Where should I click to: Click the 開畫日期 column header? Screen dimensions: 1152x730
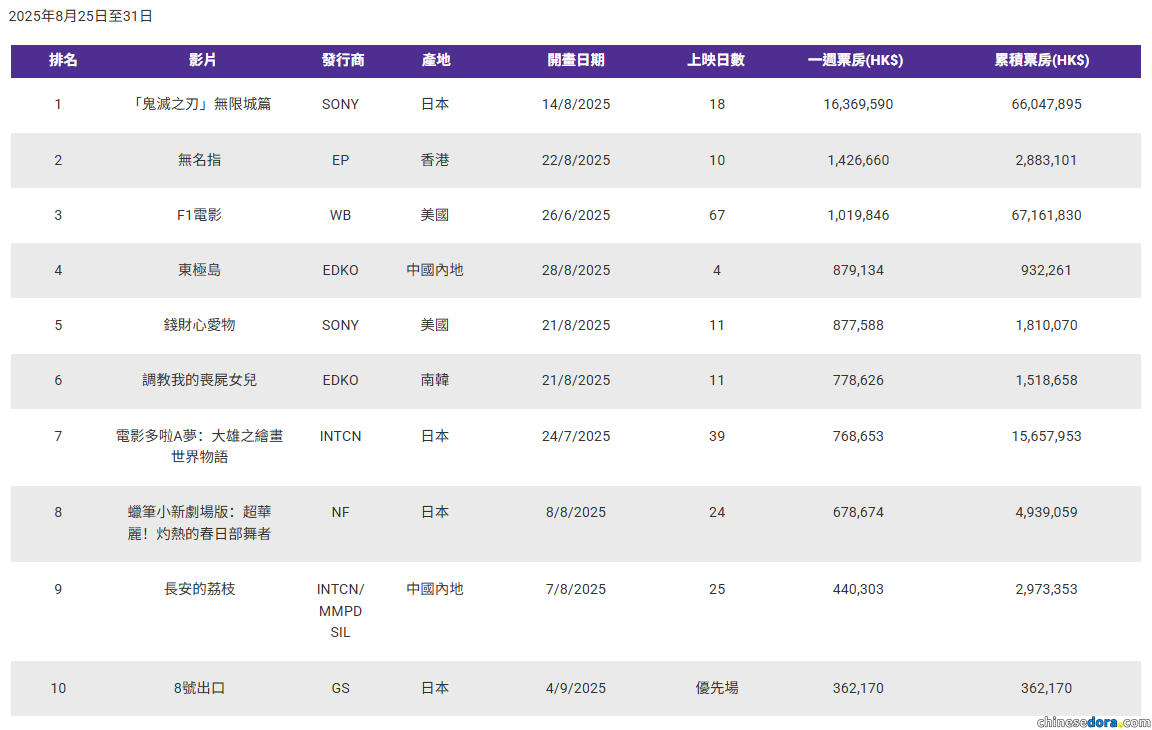pyautogui.click(x=576, y=60)
